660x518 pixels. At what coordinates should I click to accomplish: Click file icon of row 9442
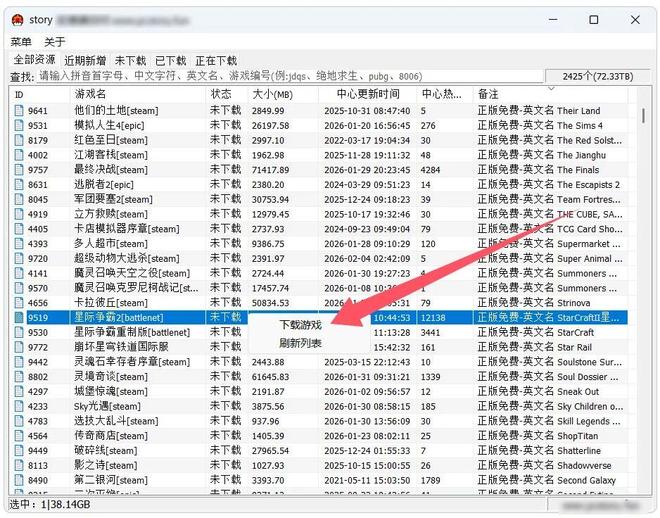(19, 362)
